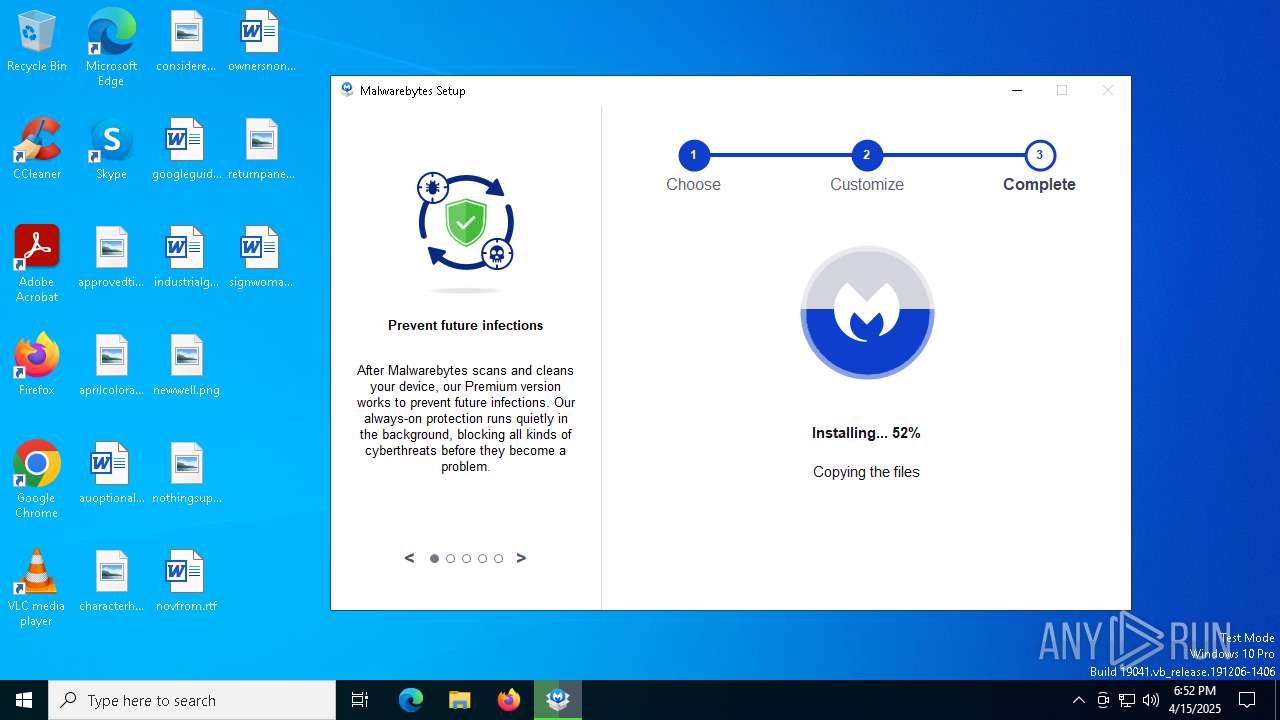Select the CCleaner desktop shortcut
This screenshot has width=1280, height=720.
click(x=37, y=148)
